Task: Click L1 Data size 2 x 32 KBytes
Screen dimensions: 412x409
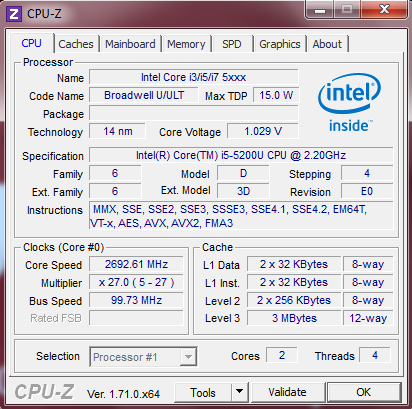Action: point(294,264)
